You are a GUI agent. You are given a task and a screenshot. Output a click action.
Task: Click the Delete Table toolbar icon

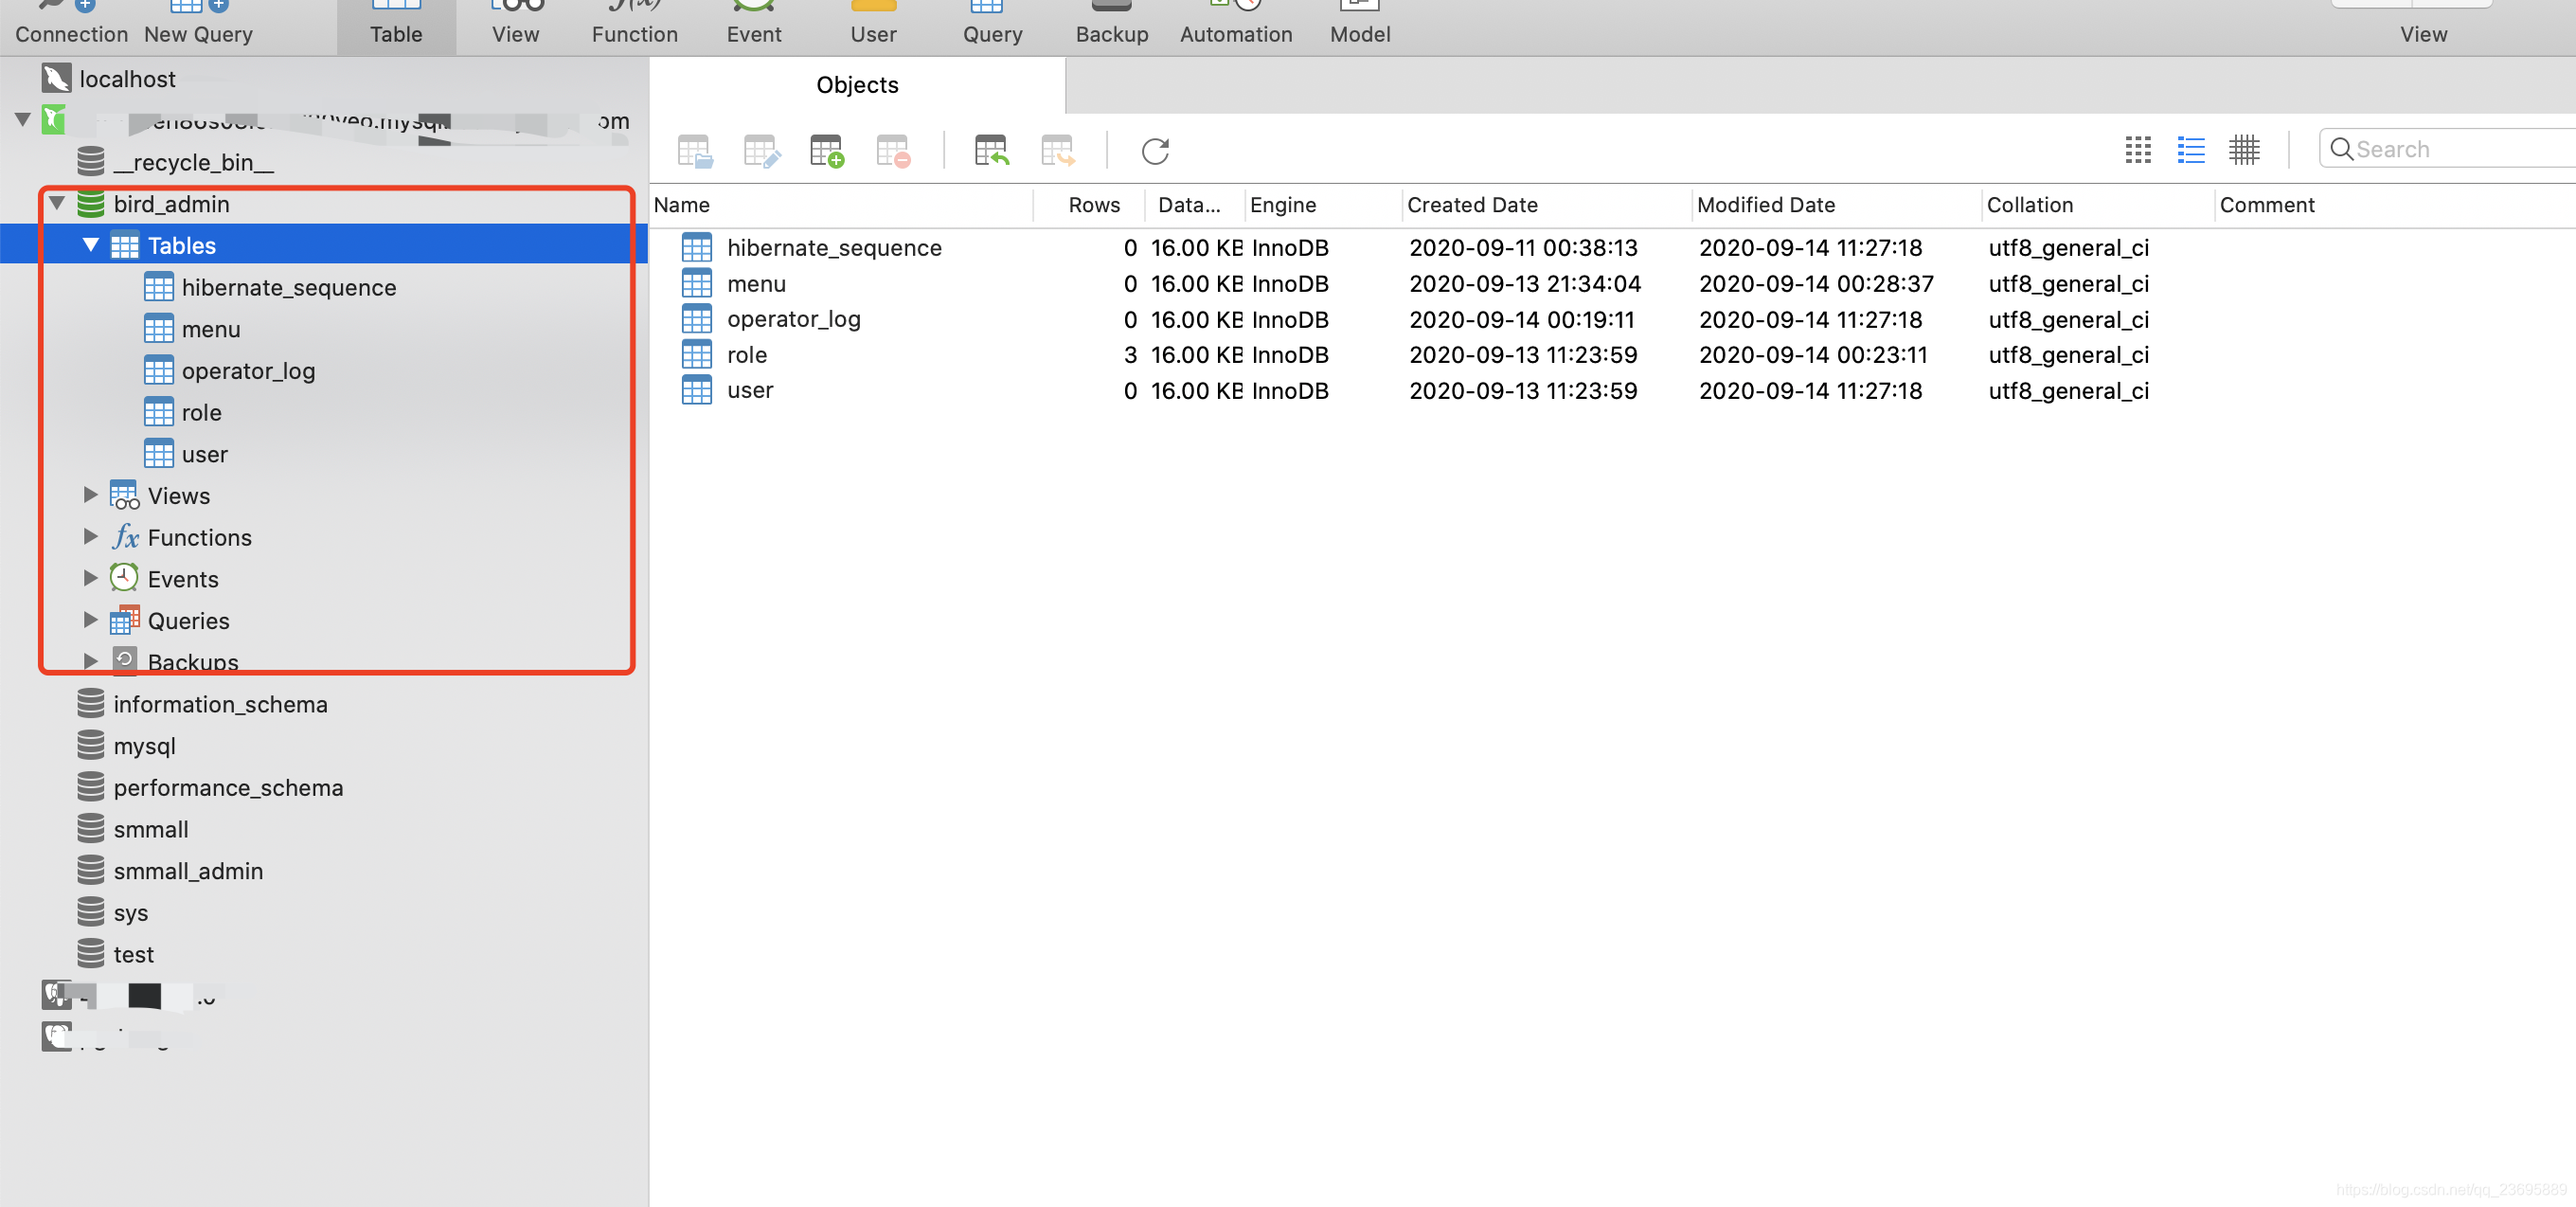point(893,151)
